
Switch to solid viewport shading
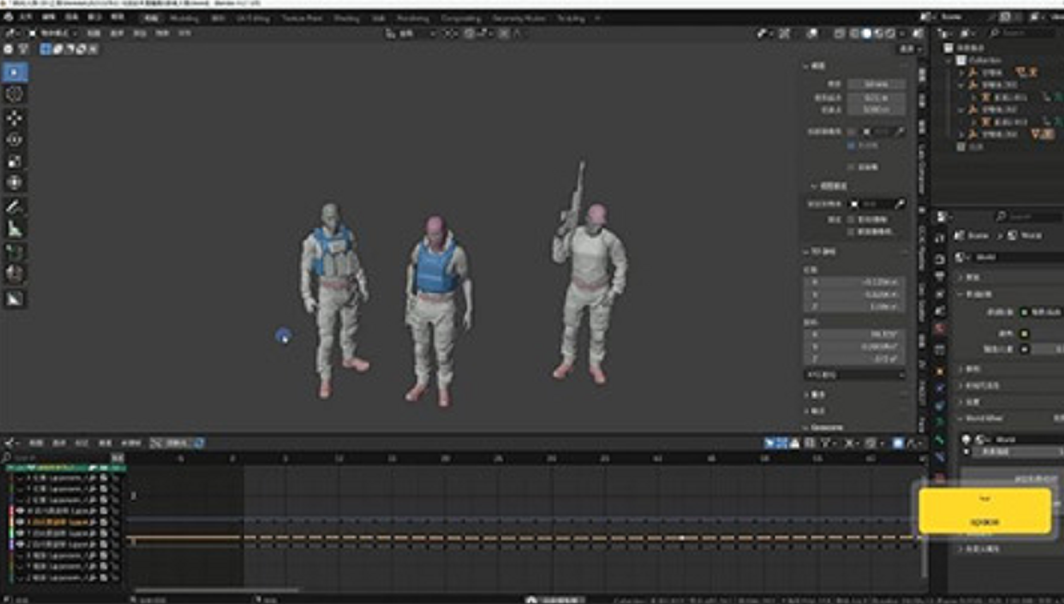pos(866,33)
